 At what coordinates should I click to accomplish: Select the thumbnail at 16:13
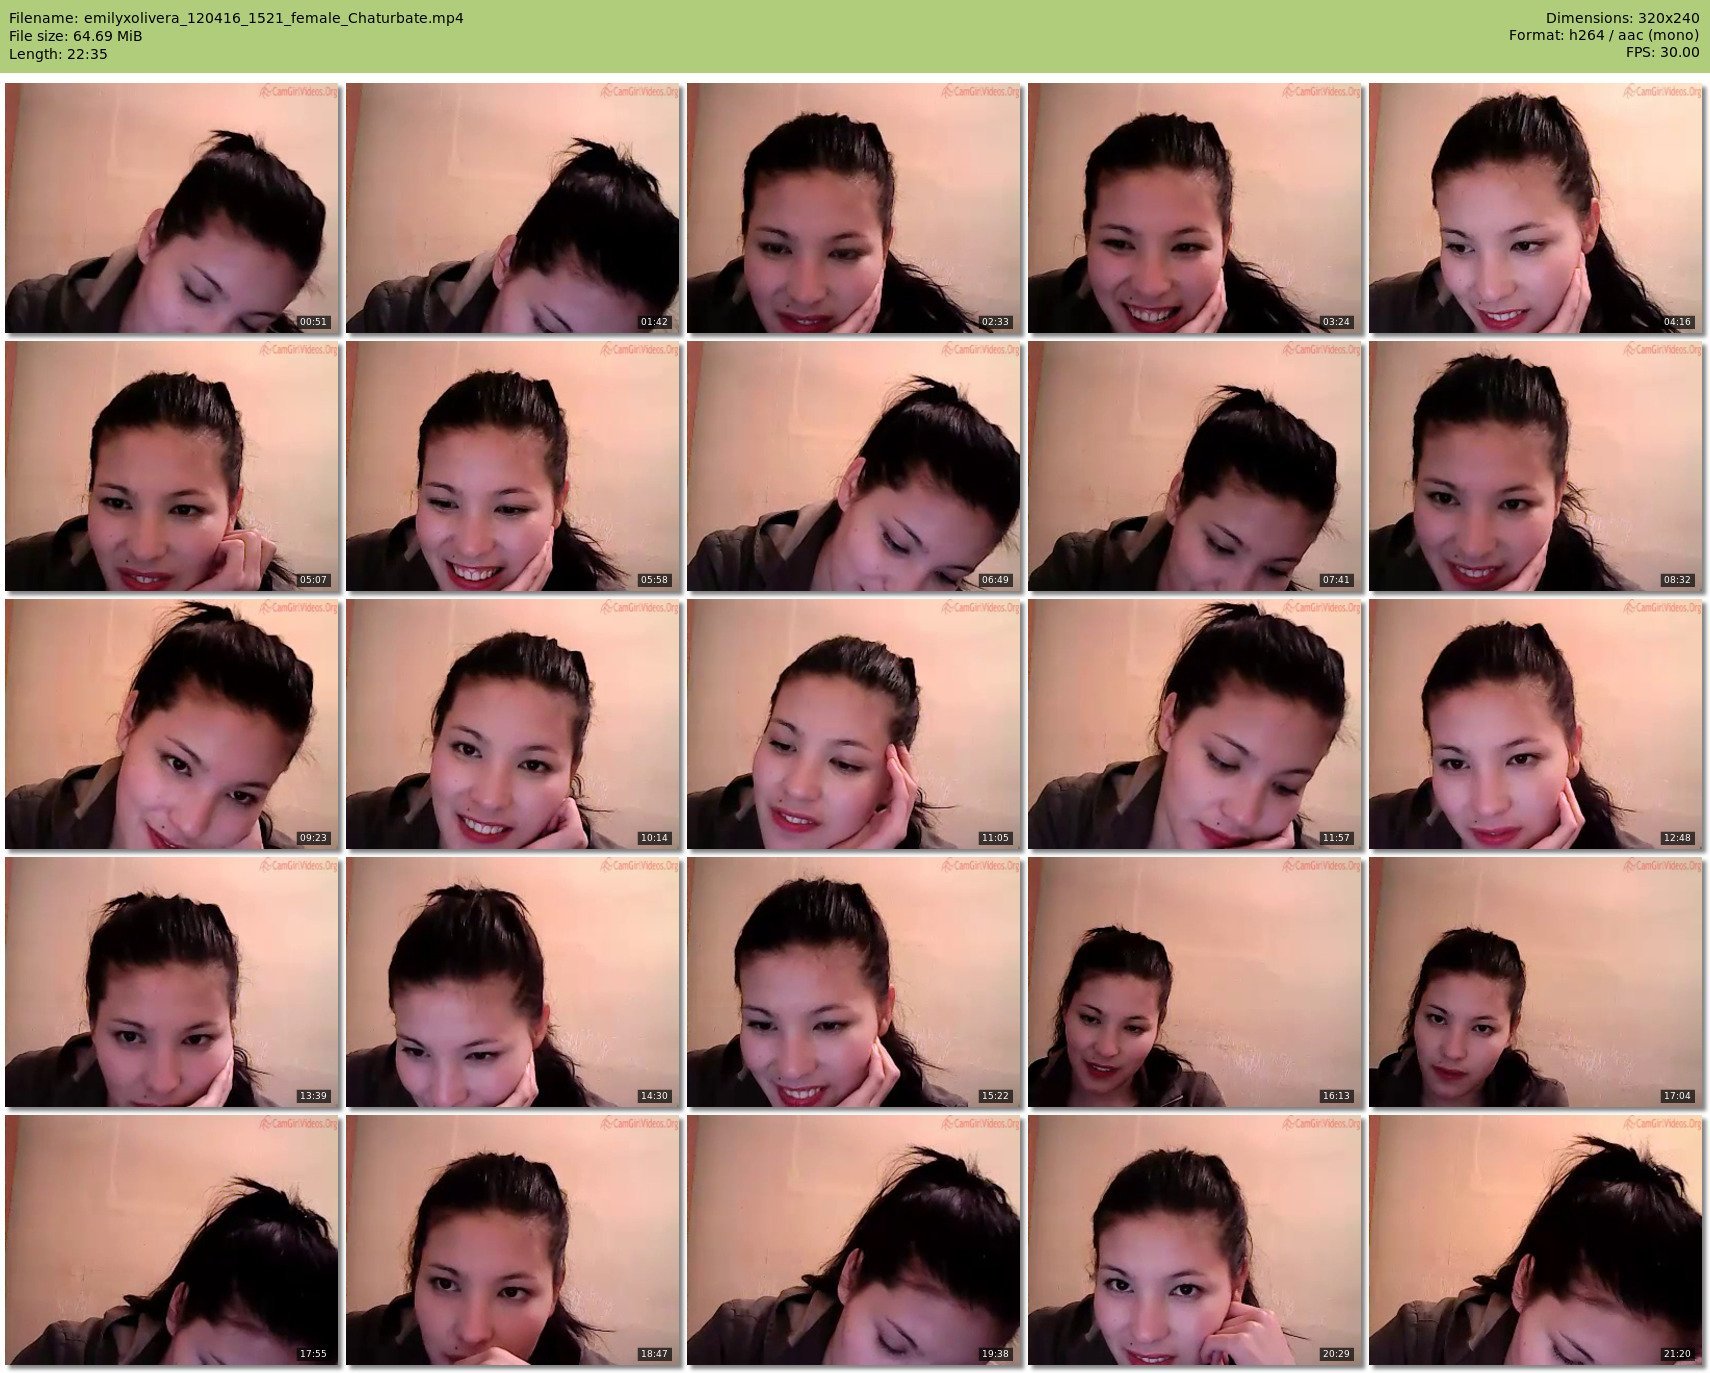[x=1194, y=982]
